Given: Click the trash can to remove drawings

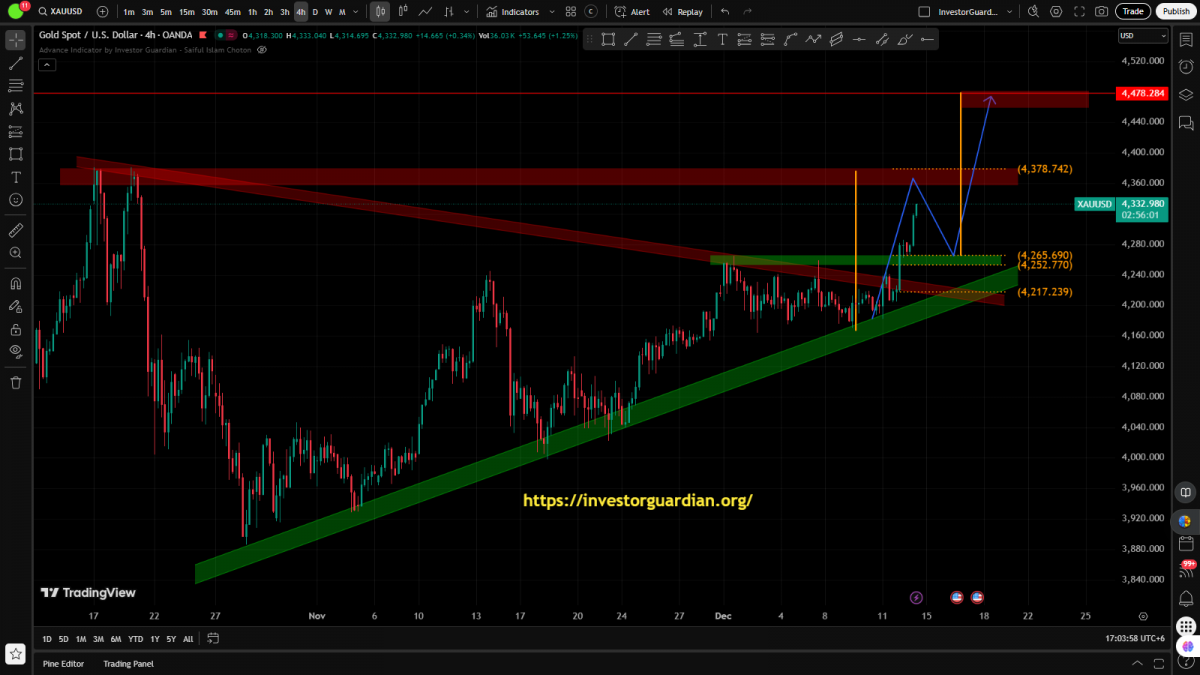Looking at the screenshot, I should click(16, 382).
